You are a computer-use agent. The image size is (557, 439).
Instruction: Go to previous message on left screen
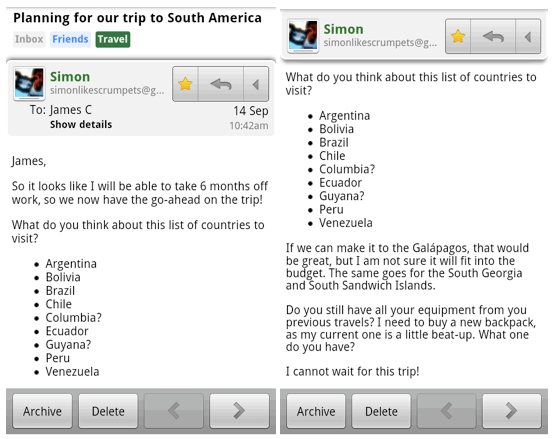(x=174, y=411)
